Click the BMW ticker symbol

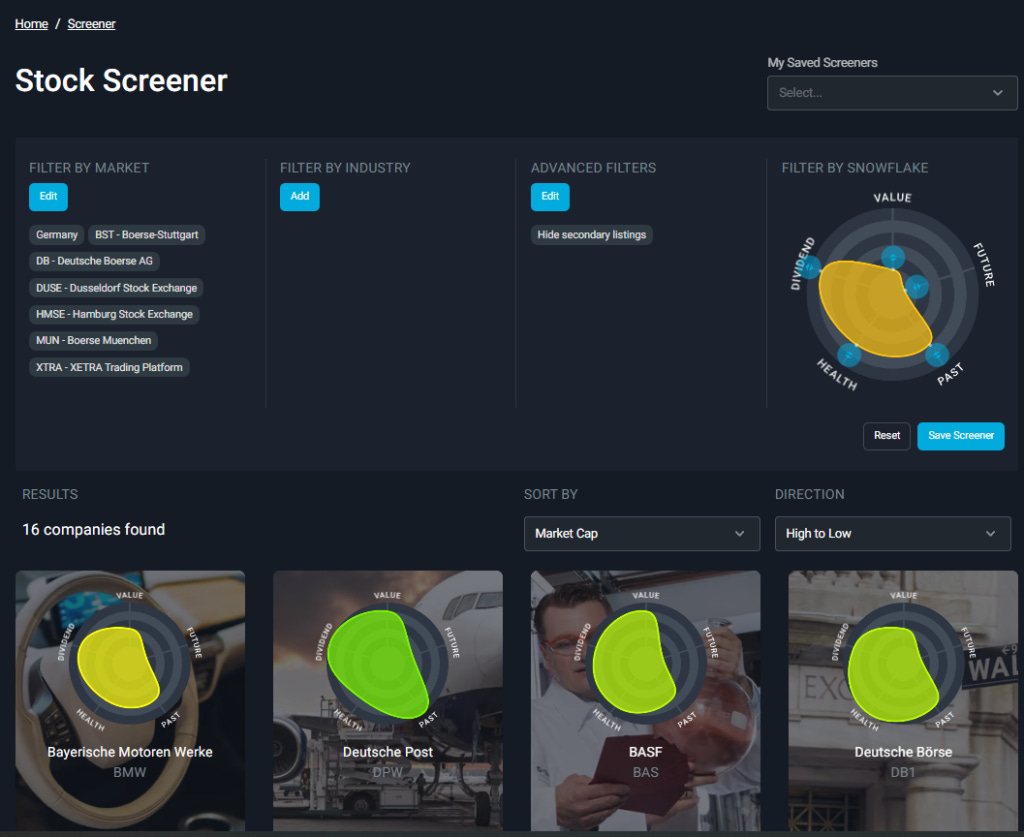coord(129,773)
